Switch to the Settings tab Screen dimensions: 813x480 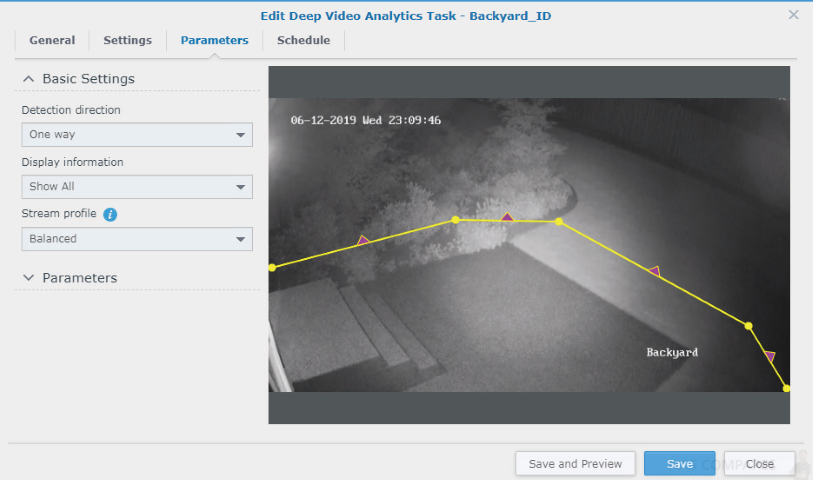128,40
